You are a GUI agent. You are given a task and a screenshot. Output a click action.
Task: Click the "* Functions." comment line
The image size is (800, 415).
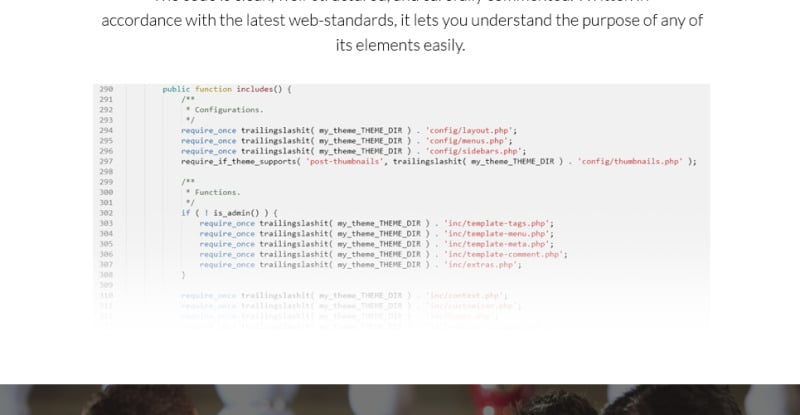pos(213,192)
